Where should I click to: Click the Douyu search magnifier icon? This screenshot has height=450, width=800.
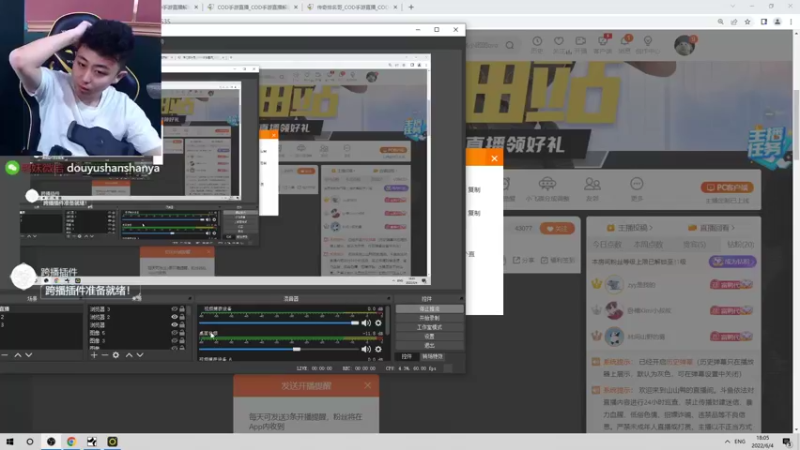pos(510,45)
